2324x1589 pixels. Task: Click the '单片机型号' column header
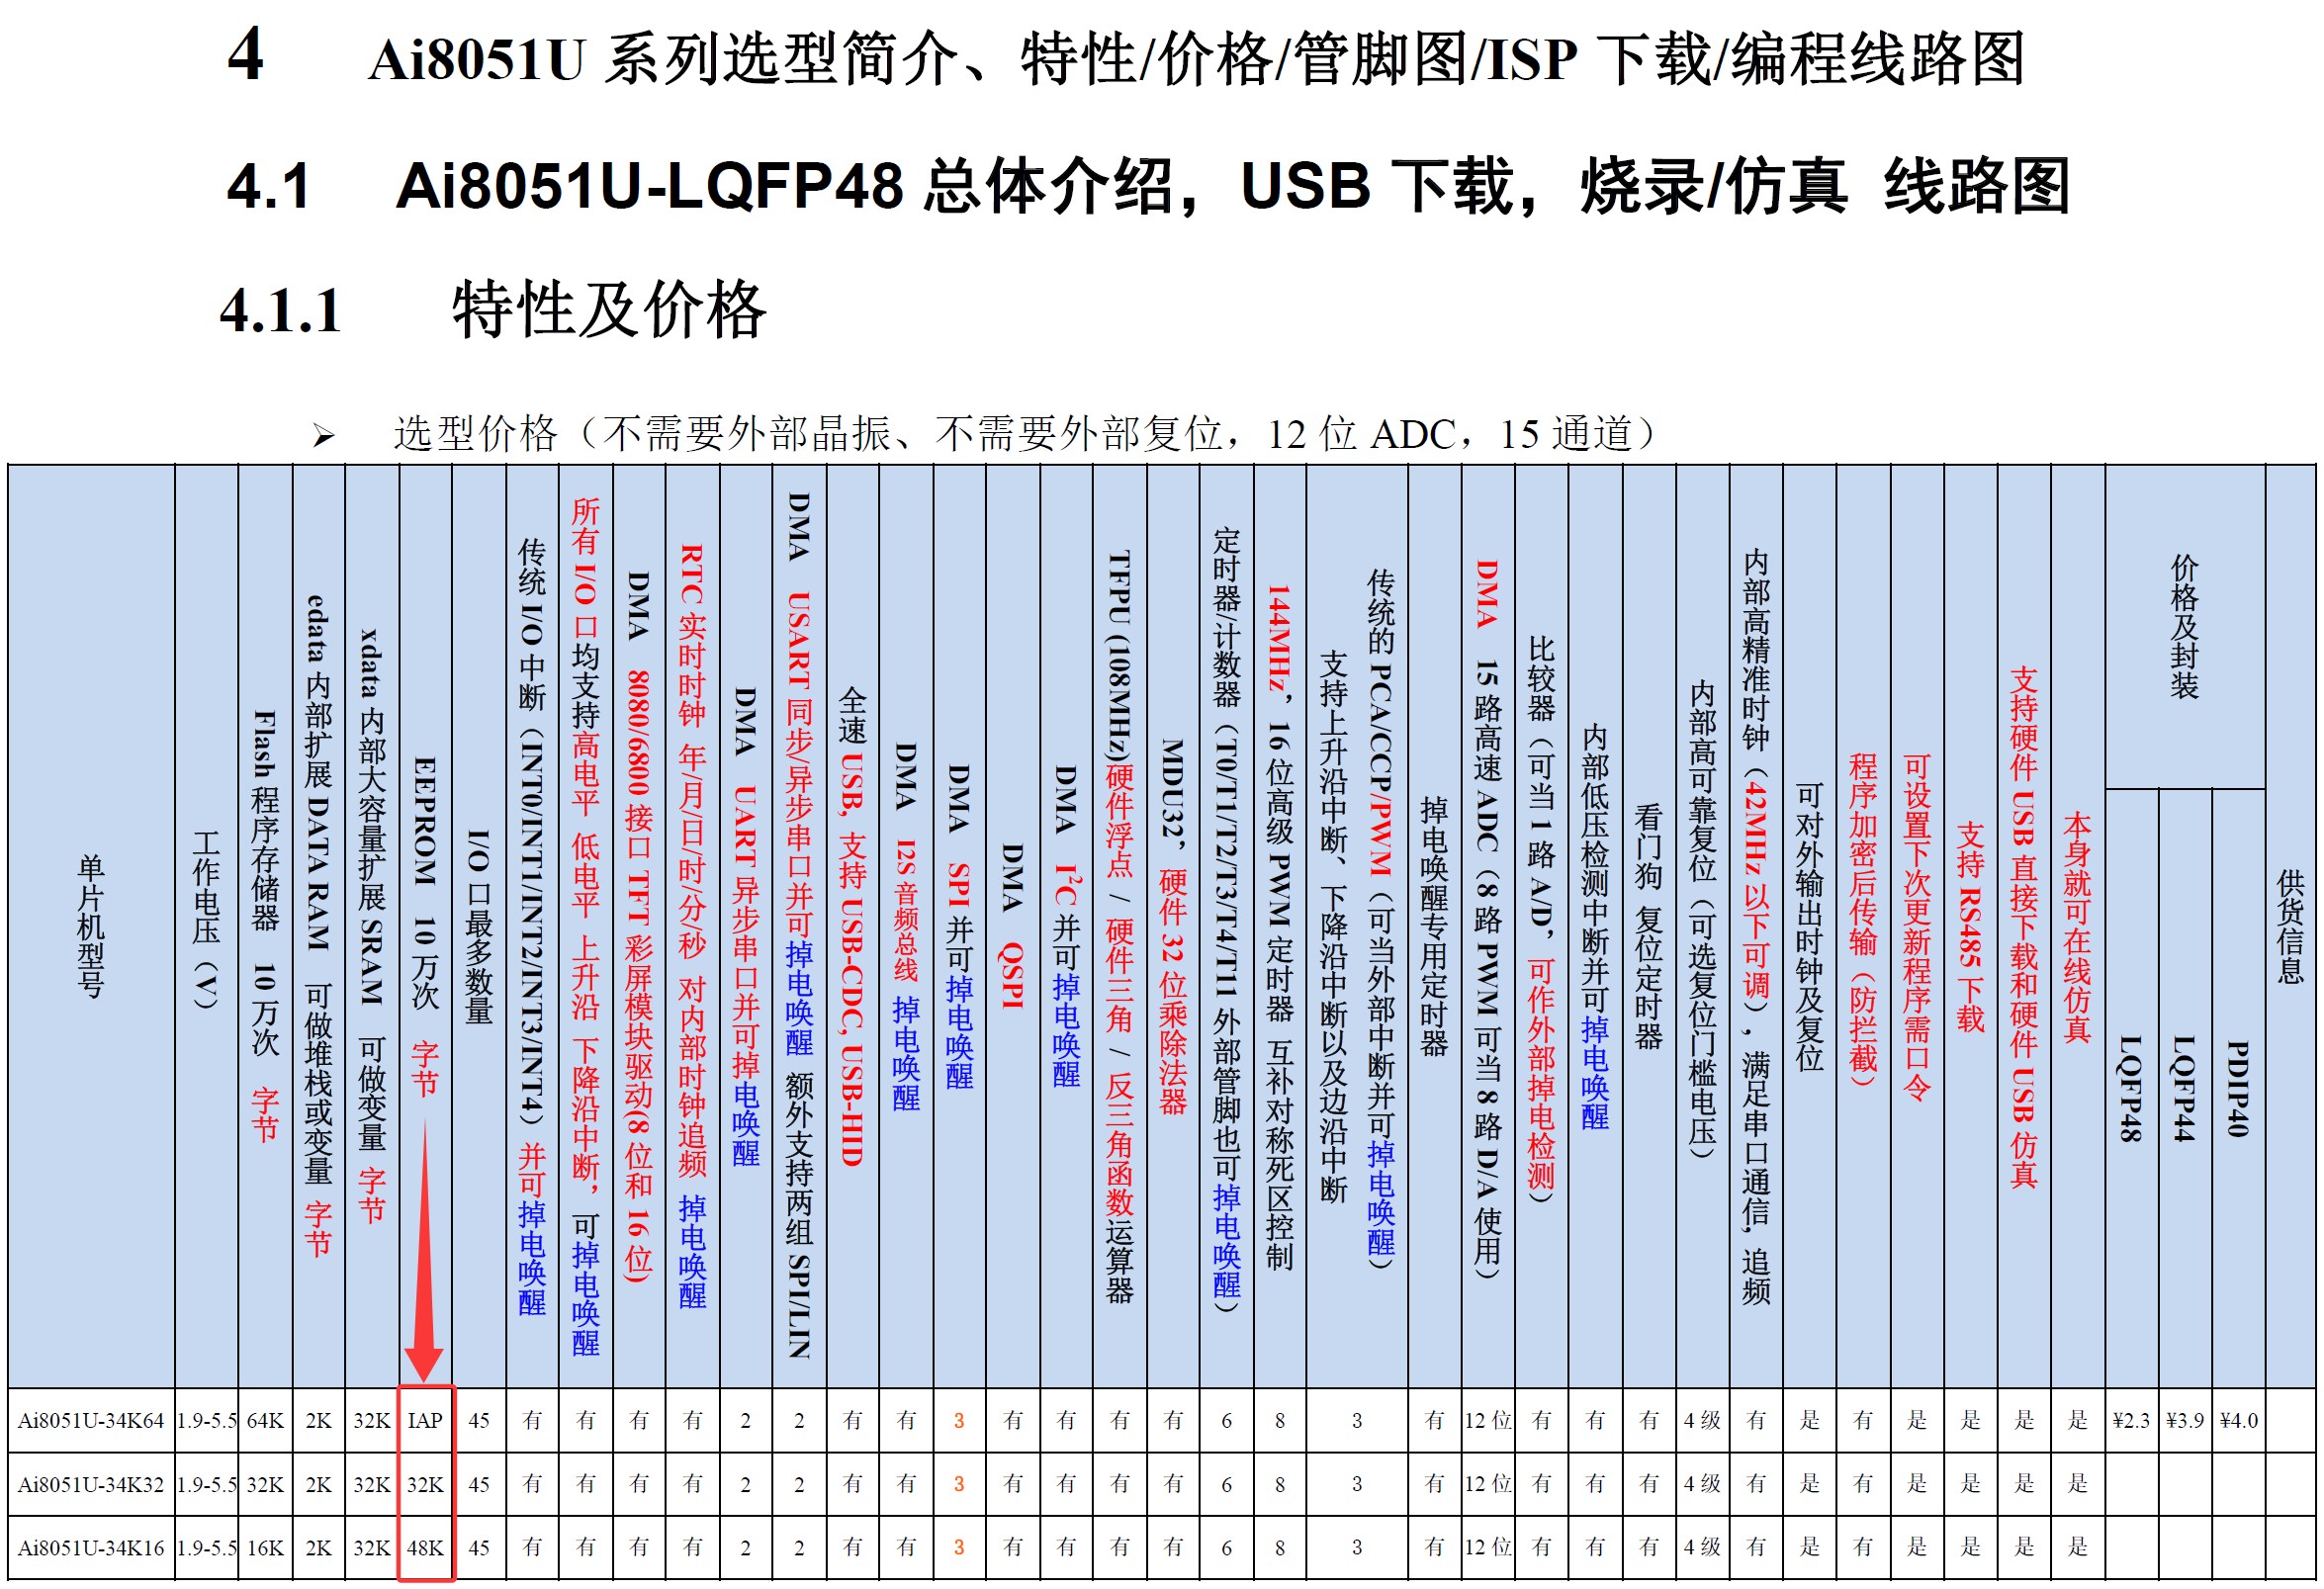point(91,926)
